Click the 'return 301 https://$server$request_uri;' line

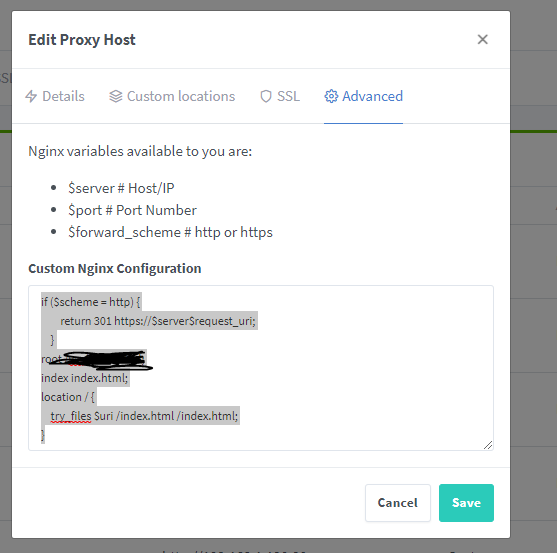pos(158,321)
